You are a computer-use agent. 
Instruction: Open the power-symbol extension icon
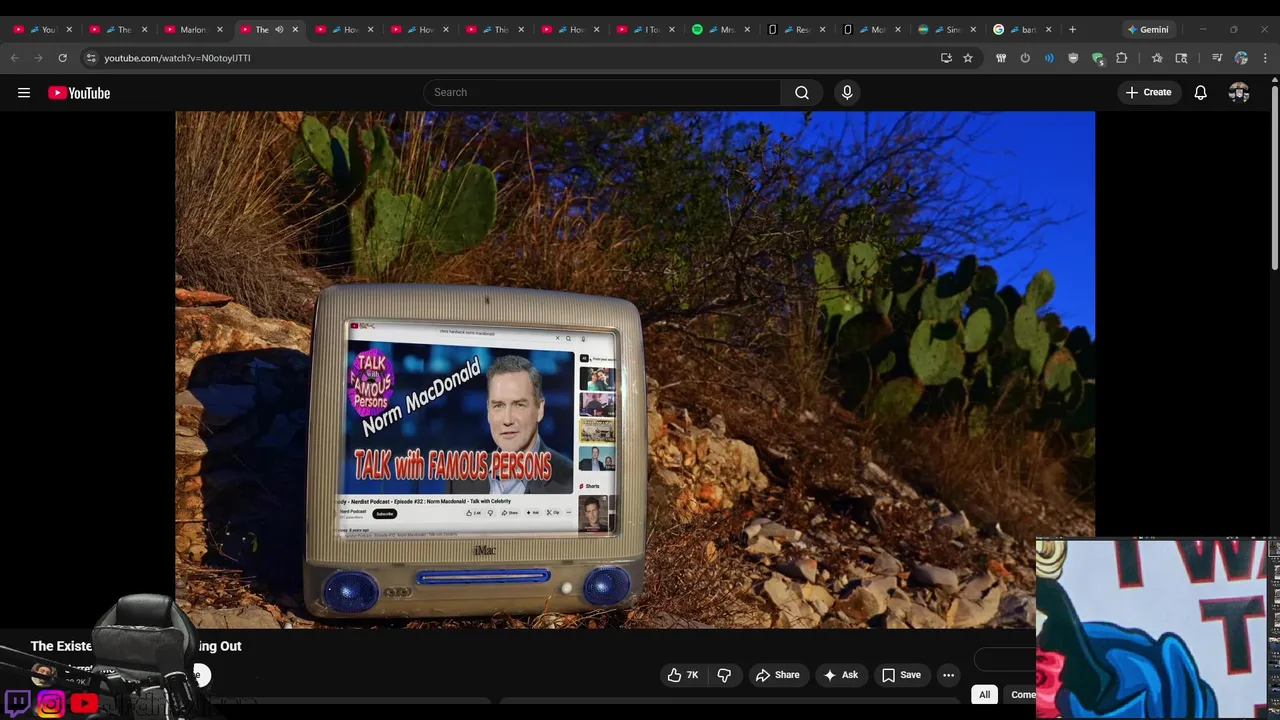click(x=1025, y=58)
